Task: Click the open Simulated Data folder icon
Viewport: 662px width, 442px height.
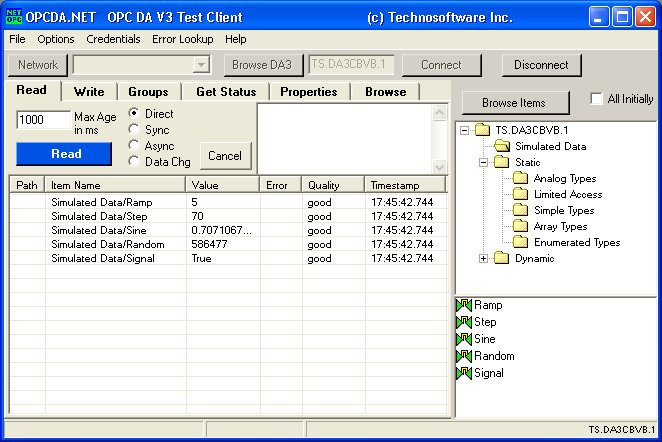Action: tap(502, 146)
